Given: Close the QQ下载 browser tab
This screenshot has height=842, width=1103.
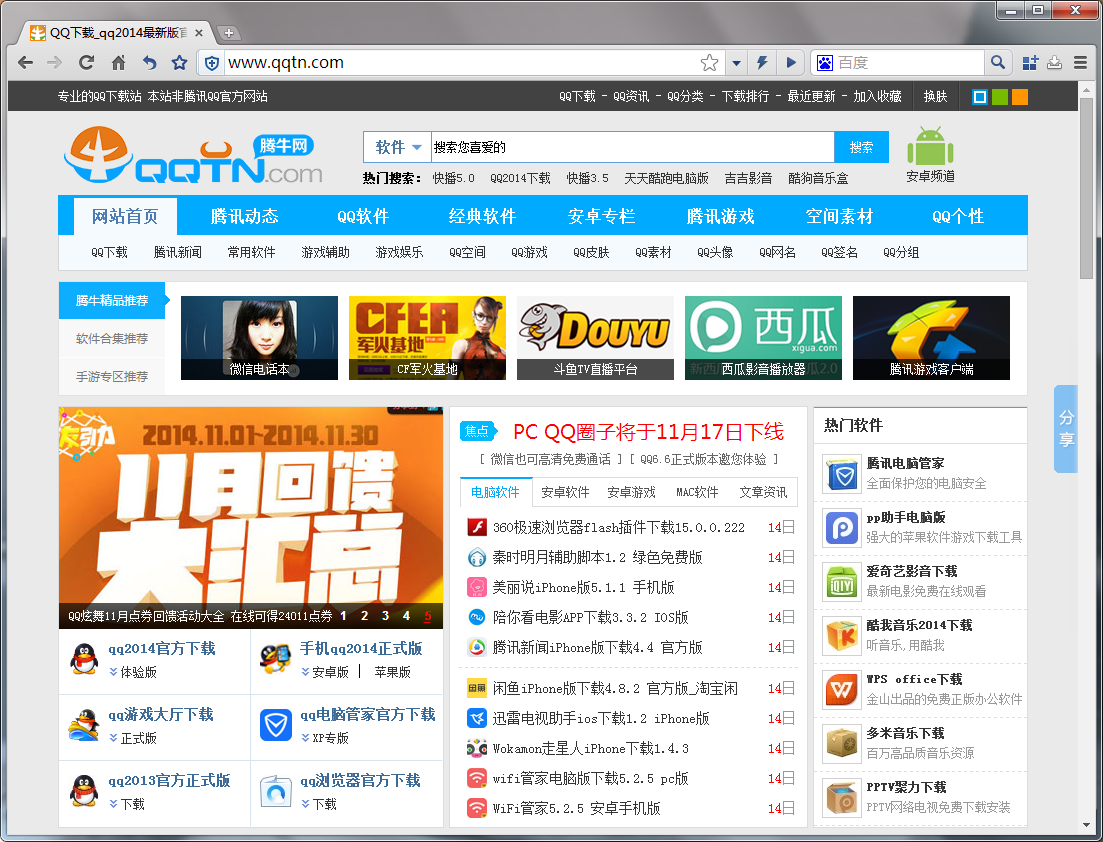Looking at the screenshot, I should click(199, 32).
